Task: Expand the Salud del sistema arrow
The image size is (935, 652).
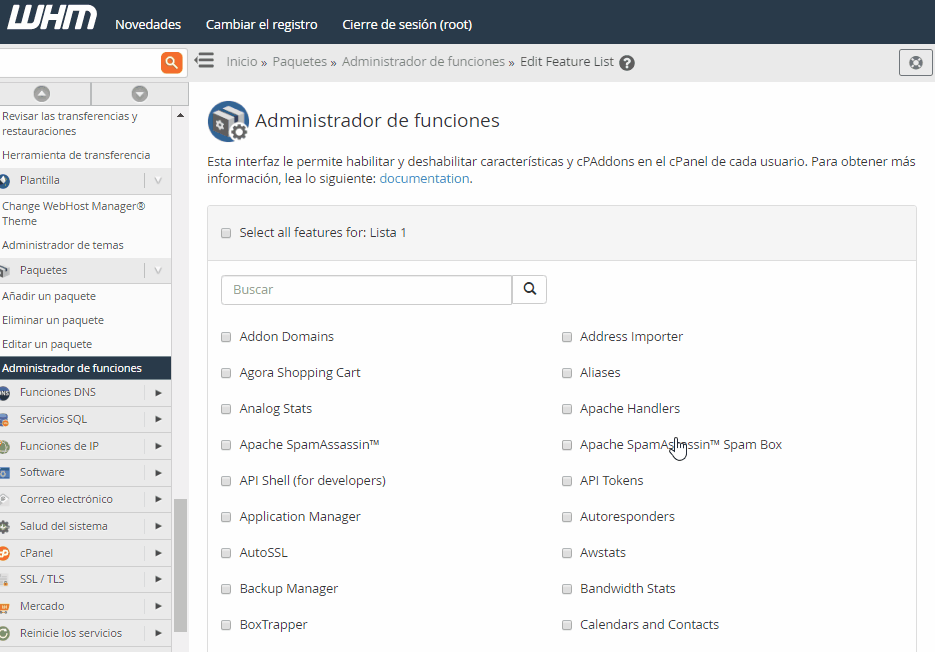Action: [158, 526]
